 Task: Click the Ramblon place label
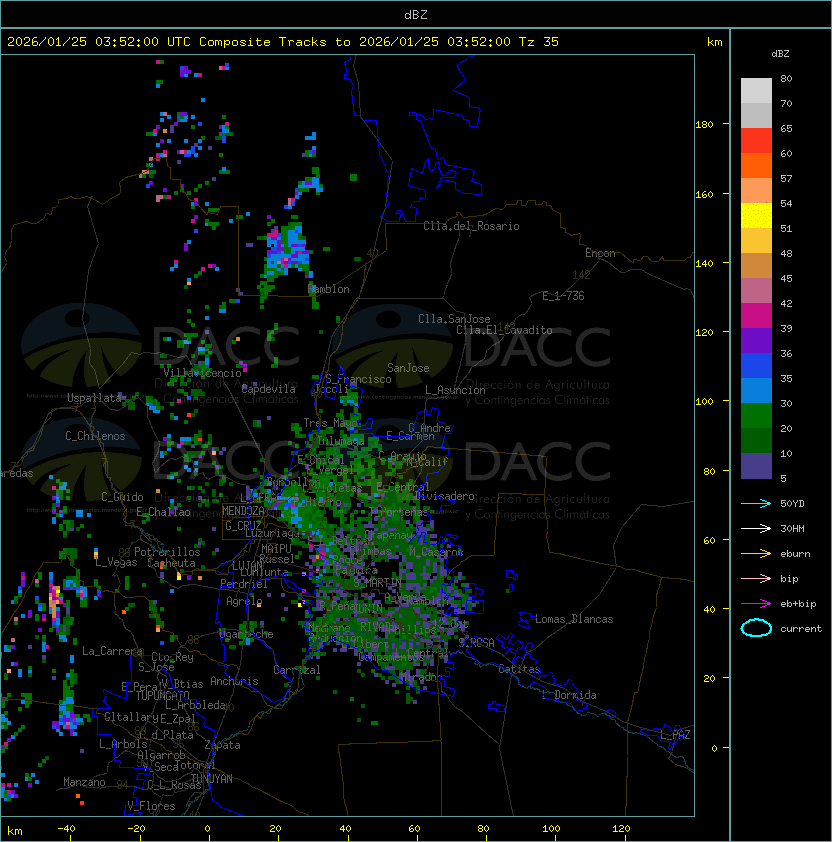click(x=328, y=289)
